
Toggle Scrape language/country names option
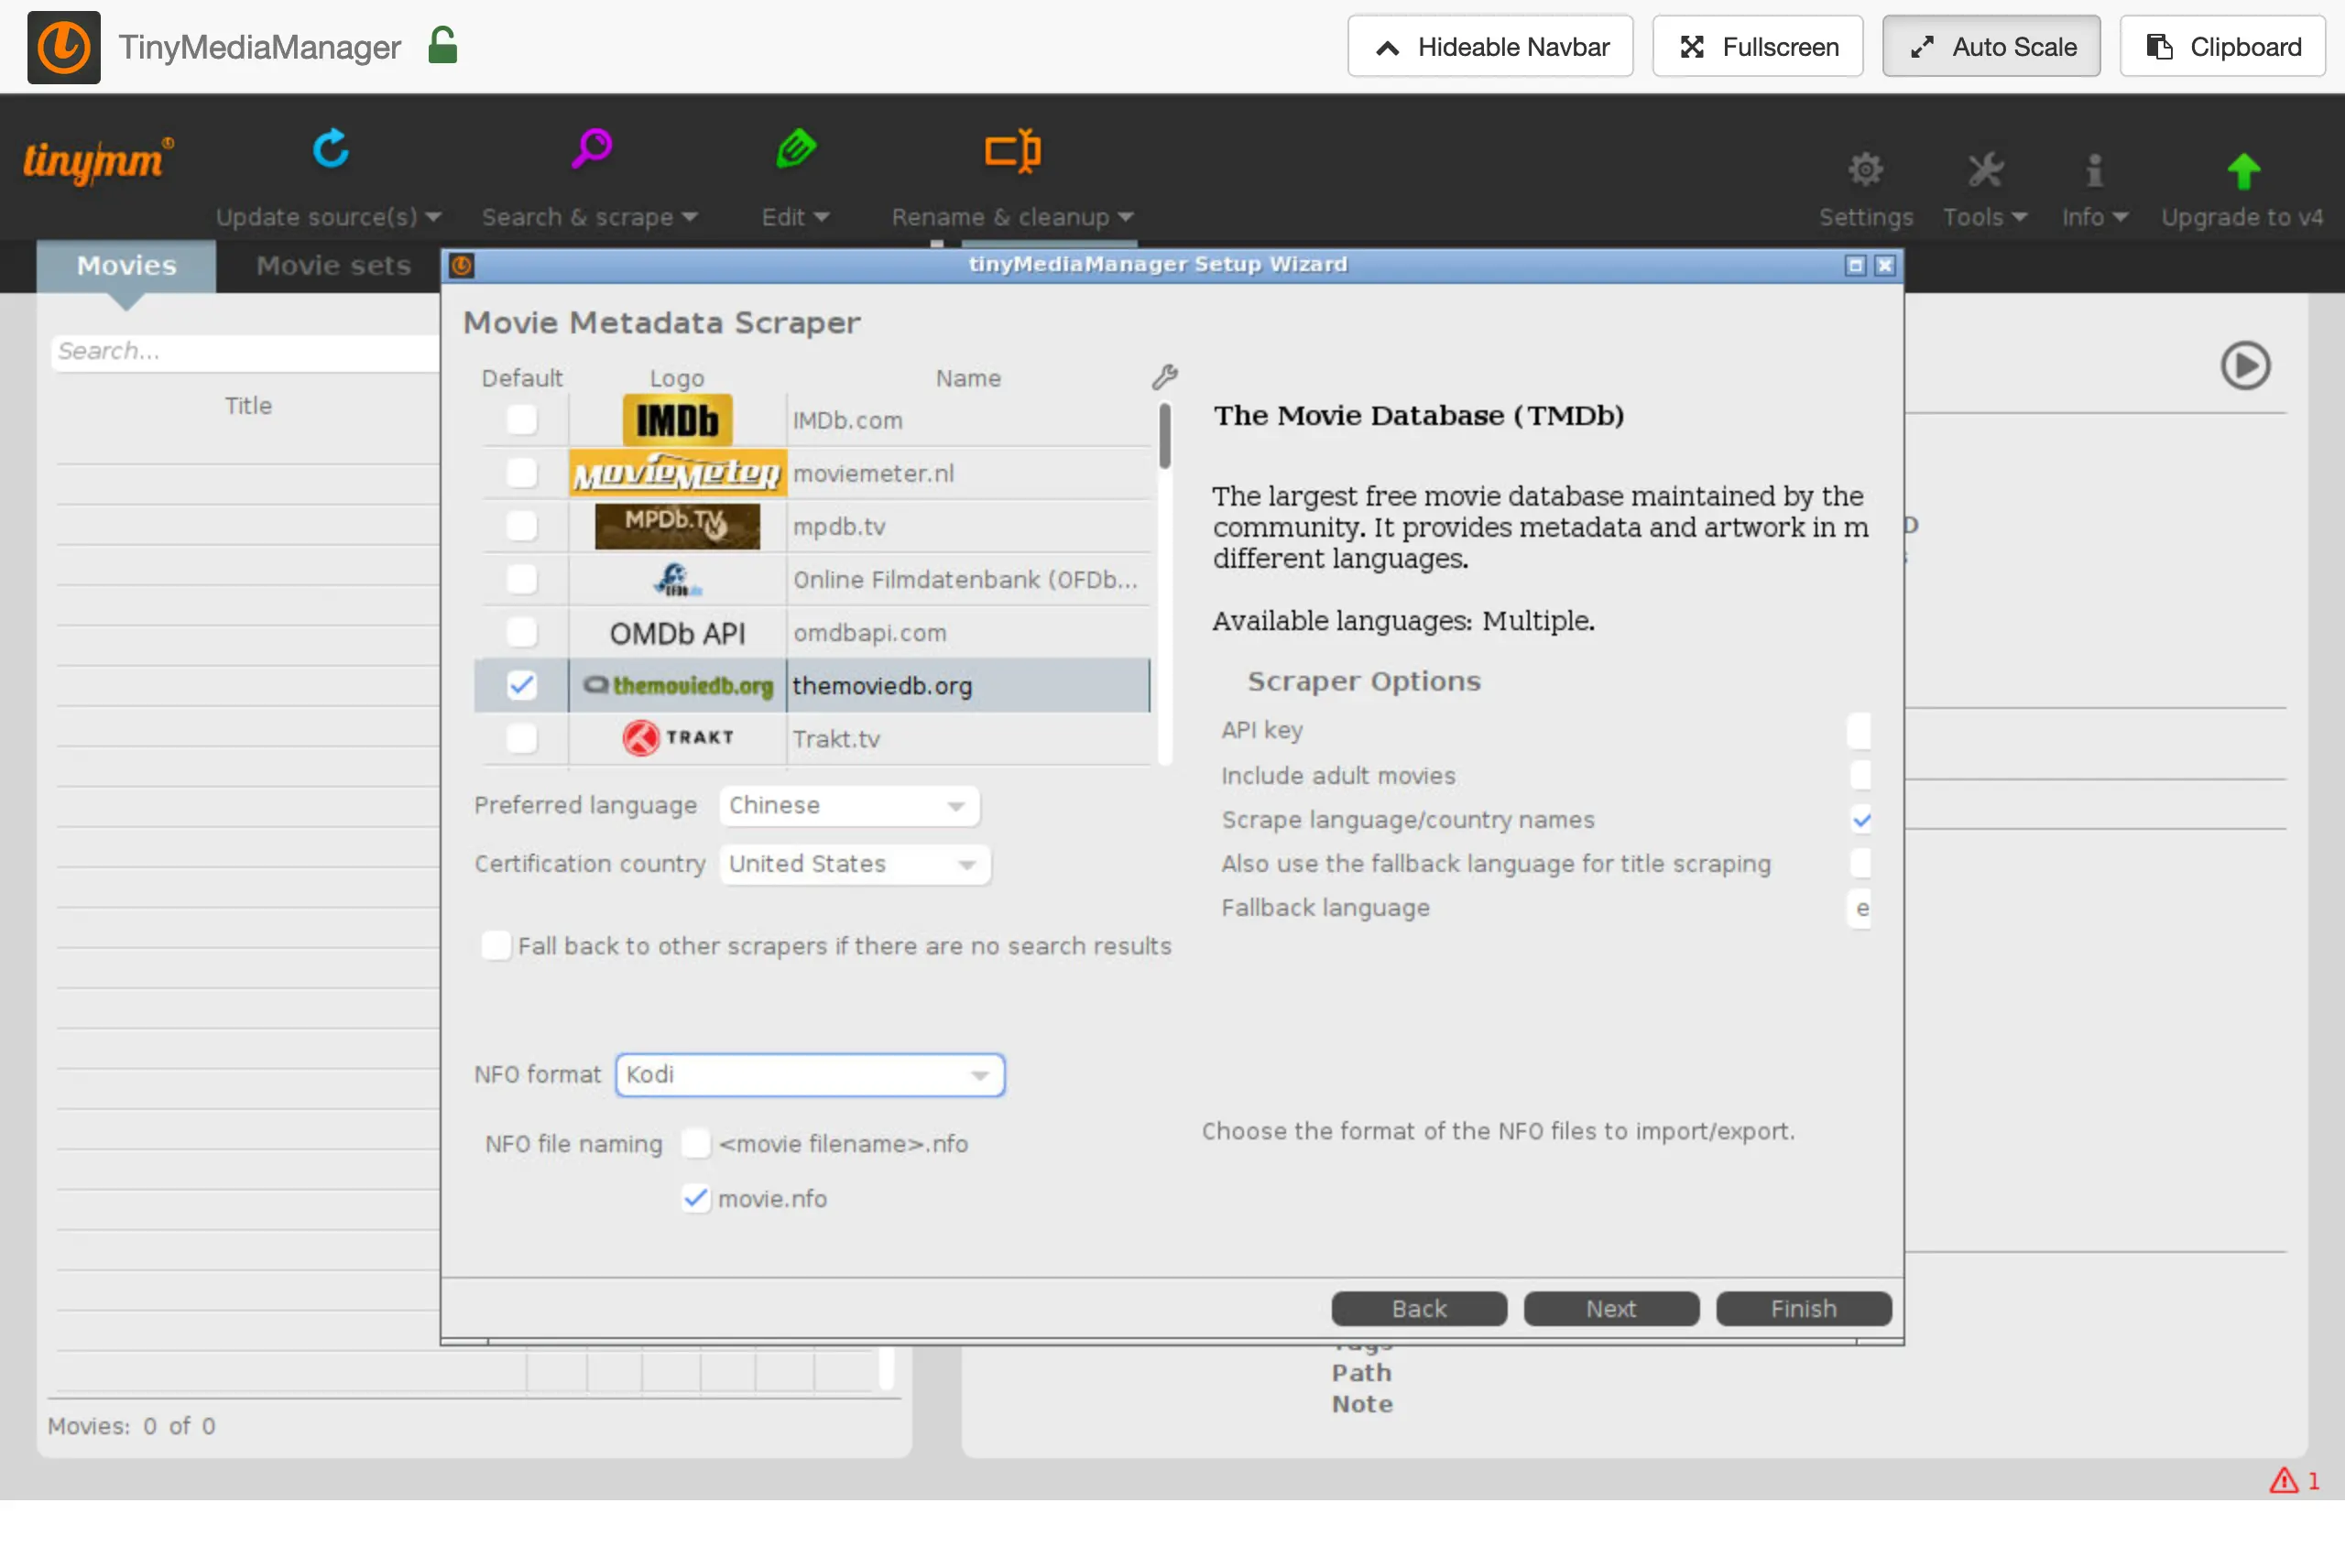coord(1860,820)
